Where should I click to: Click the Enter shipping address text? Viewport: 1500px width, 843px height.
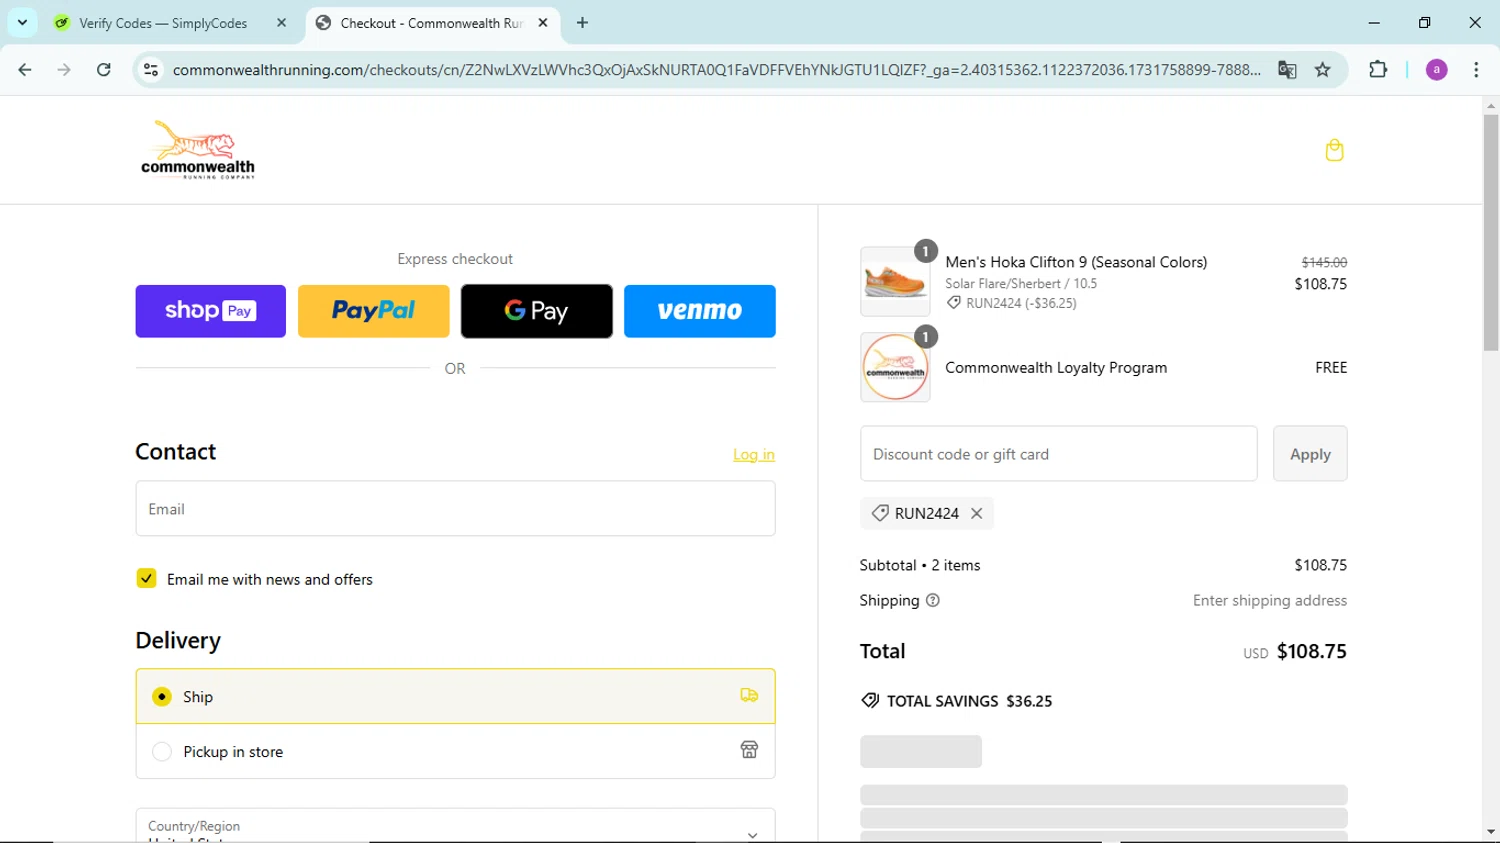(x=1270, y=600)
